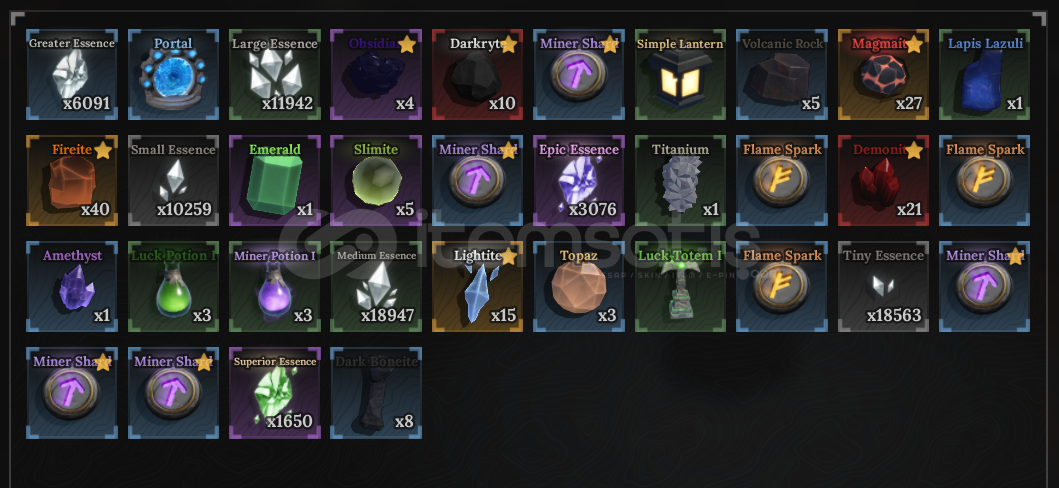Select the Titanium ore

tap(680, 180)
